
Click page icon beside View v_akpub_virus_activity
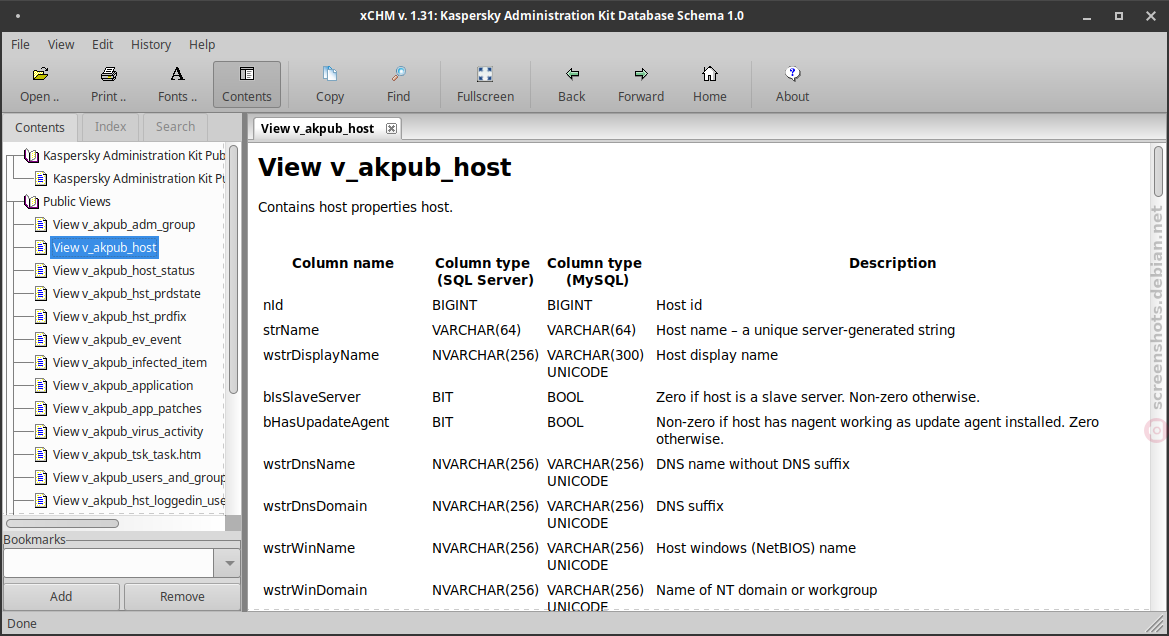click(x=41, y=432)
